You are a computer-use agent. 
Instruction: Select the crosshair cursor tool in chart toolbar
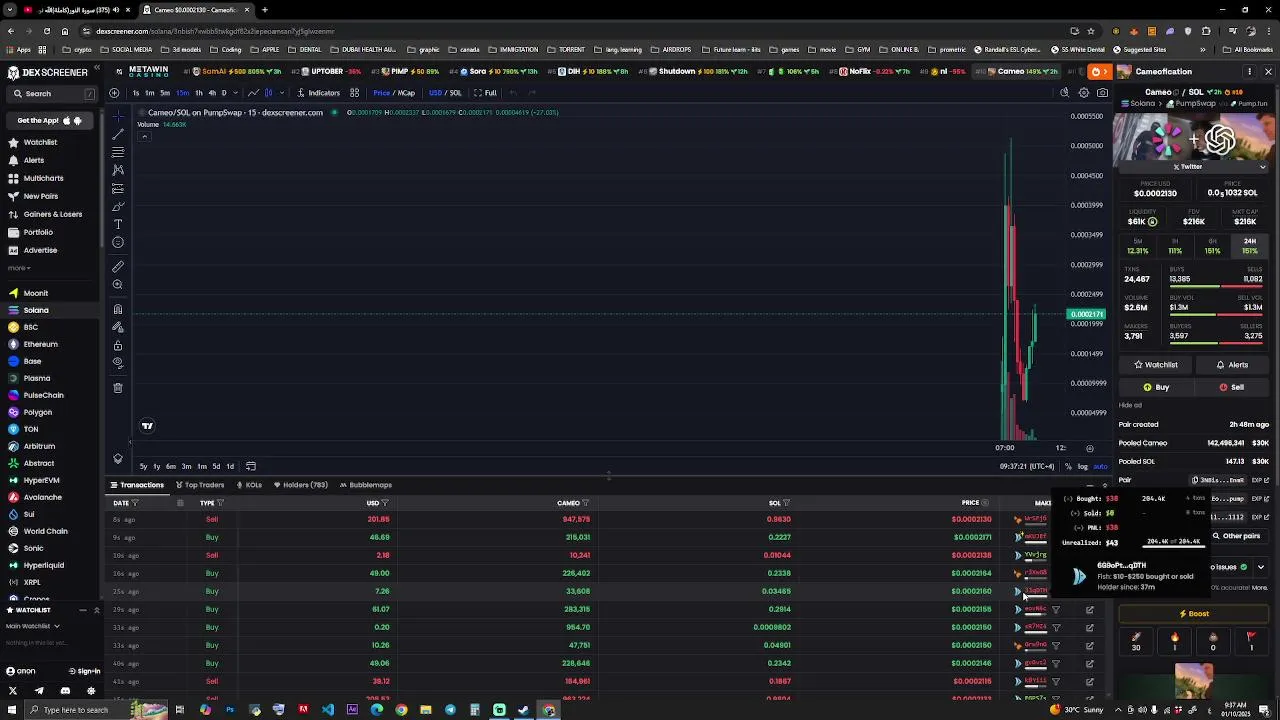[x=118, y=115]
